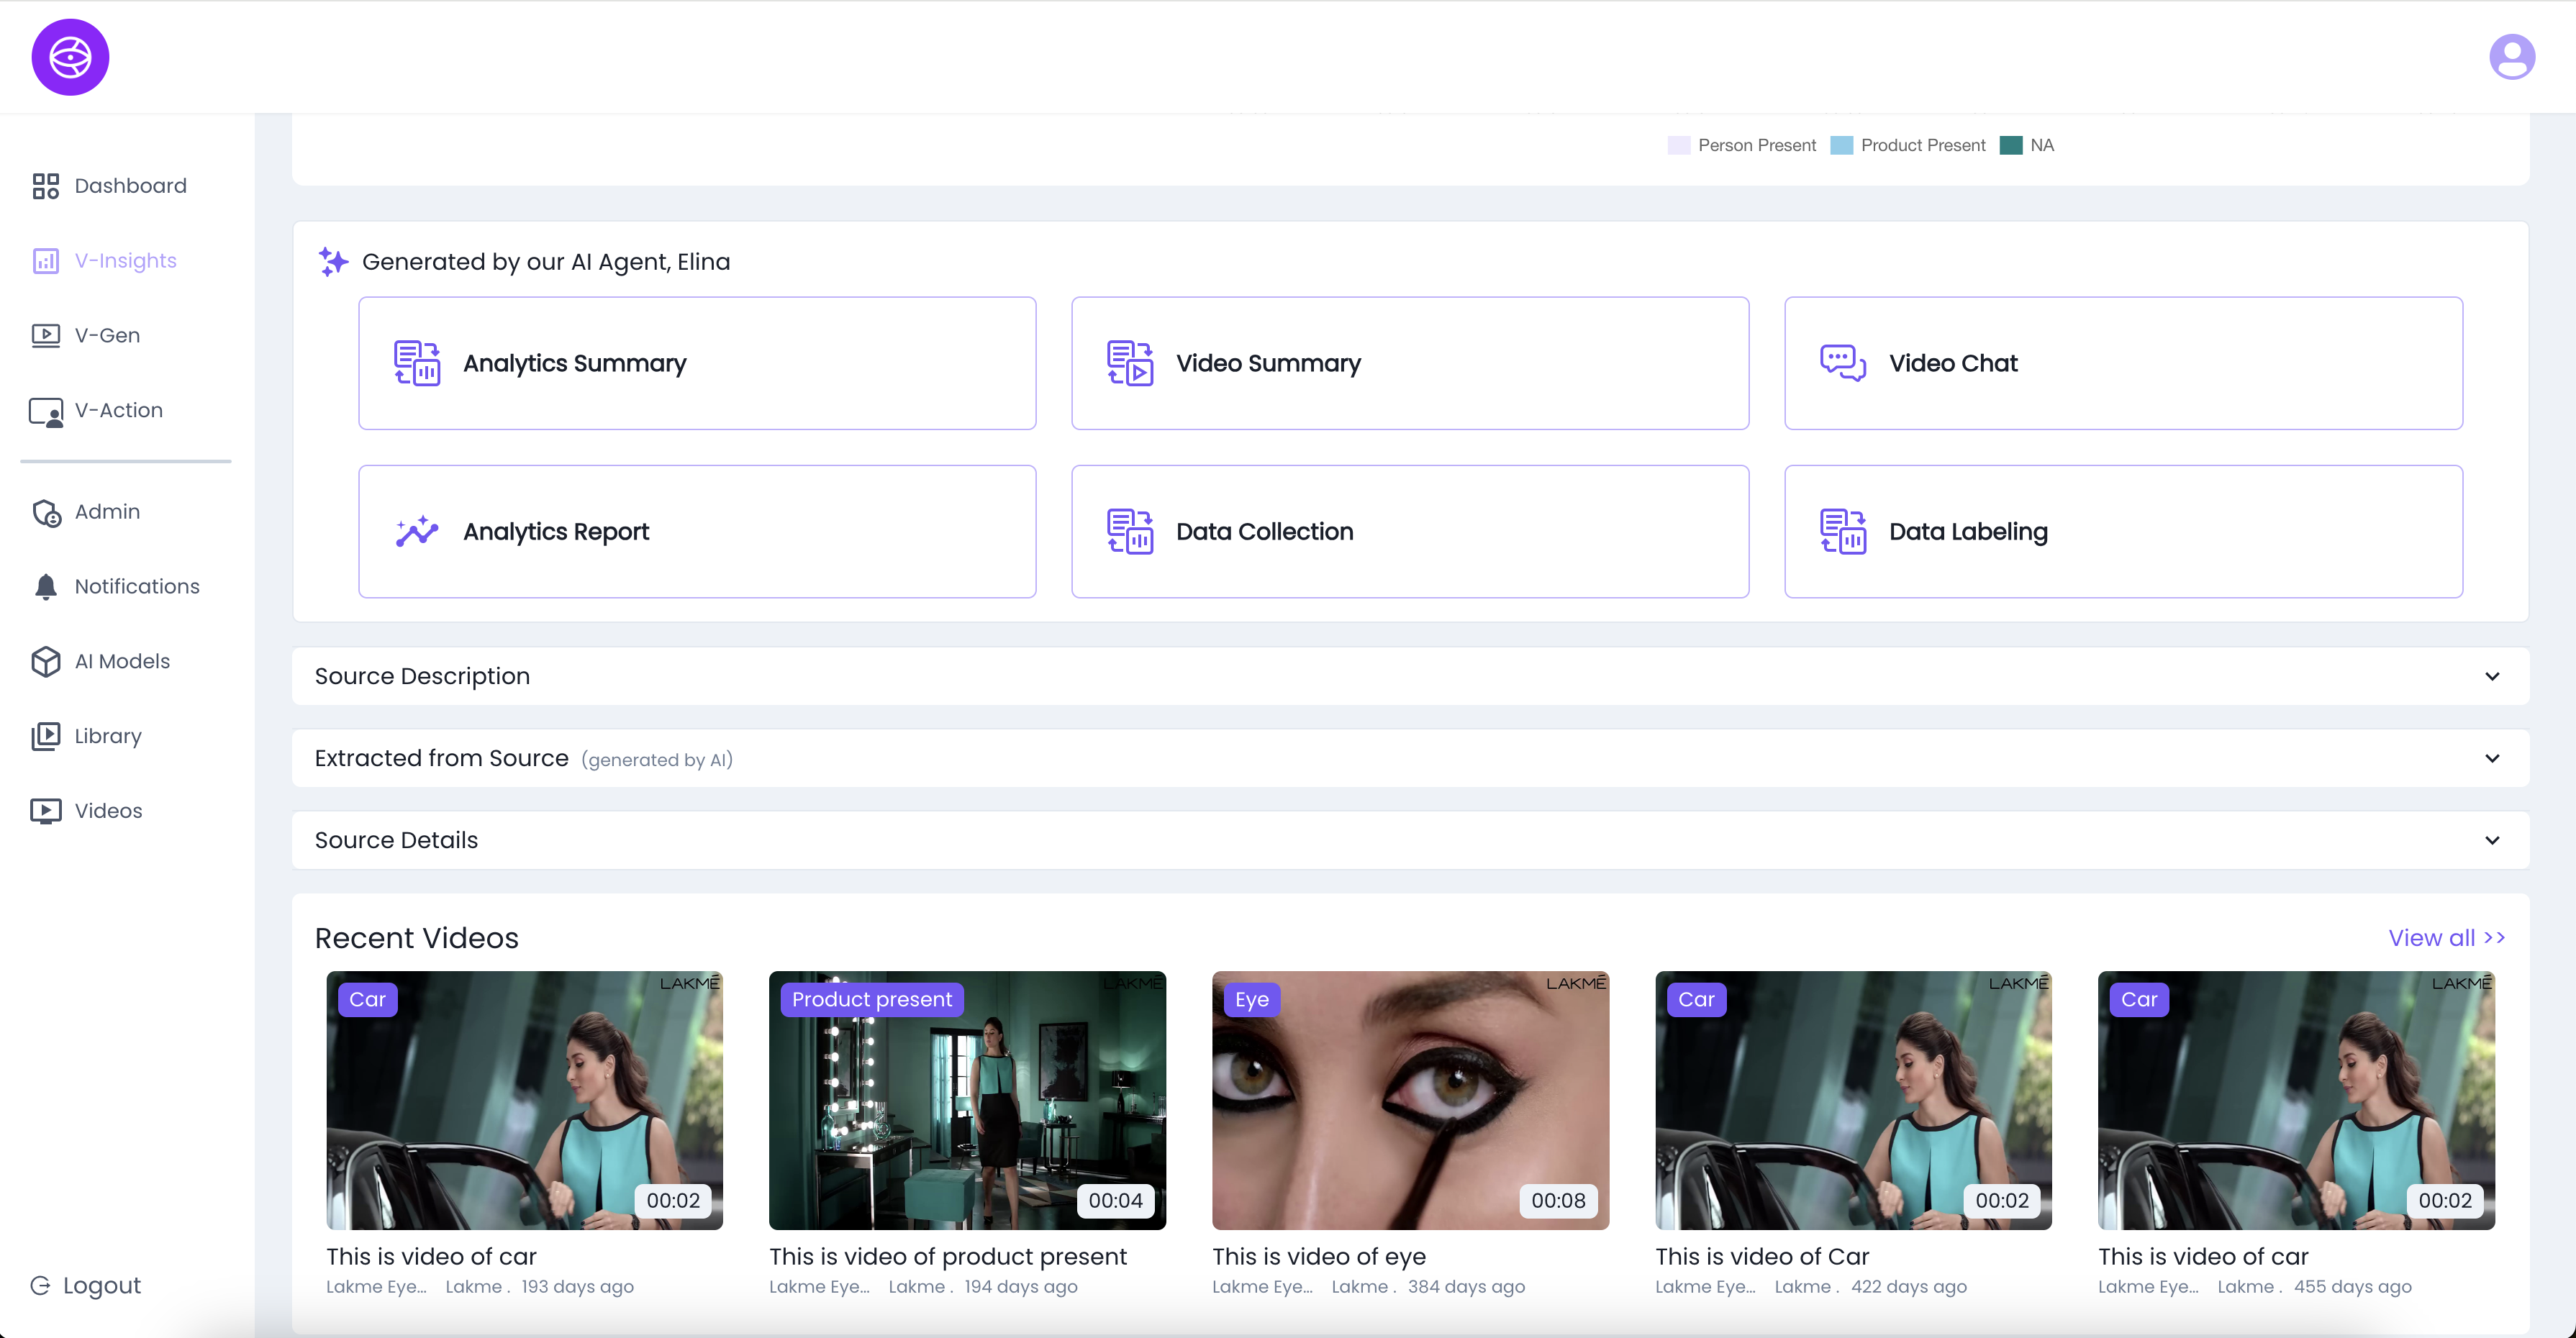The image size is (2576, 1338).
Task: Click the Recent Videos heading
Action: pos(417,938)
